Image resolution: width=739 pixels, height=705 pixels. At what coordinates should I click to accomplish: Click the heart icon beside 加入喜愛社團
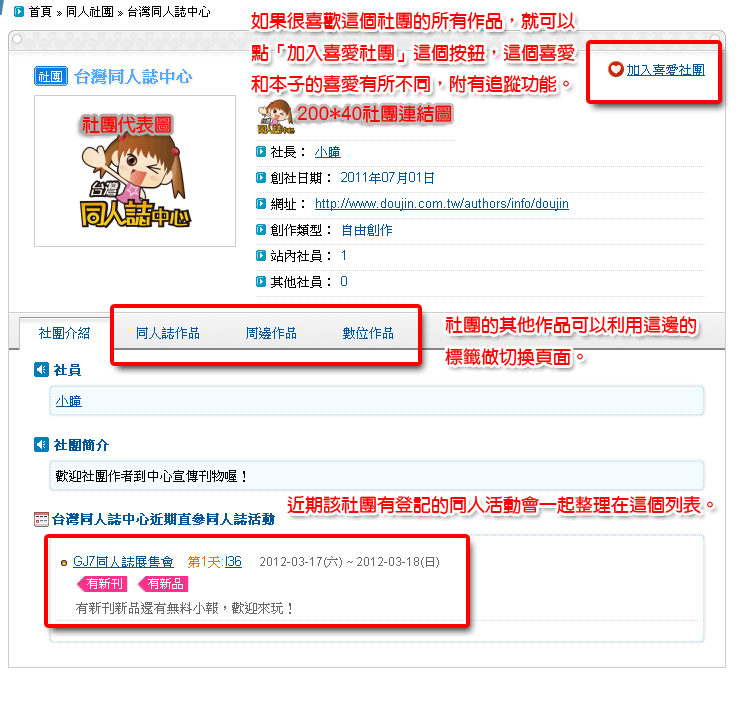pos(615,70)
